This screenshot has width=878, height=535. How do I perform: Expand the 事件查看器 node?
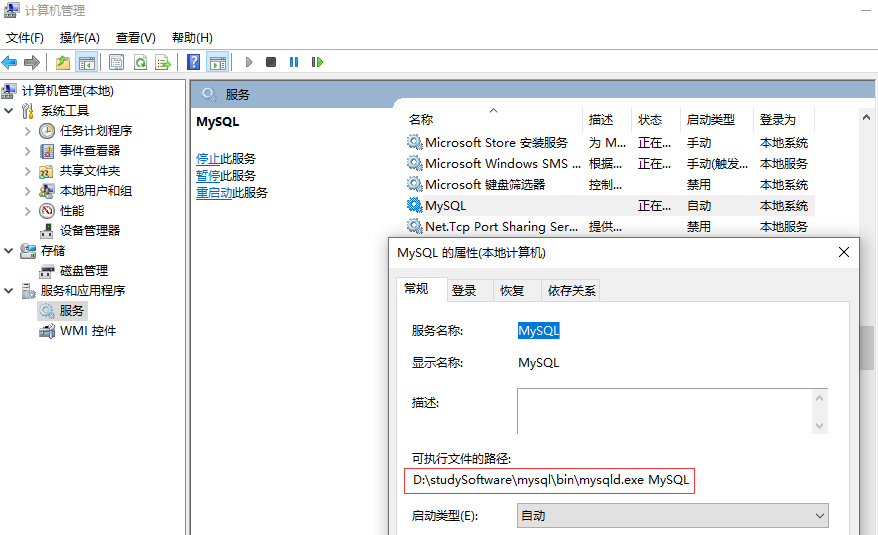[x=27, y=151]
